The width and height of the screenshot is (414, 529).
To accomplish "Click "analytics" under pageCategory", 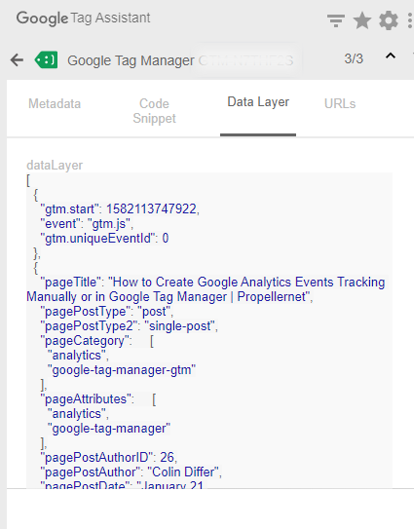I will click(78, 355).
